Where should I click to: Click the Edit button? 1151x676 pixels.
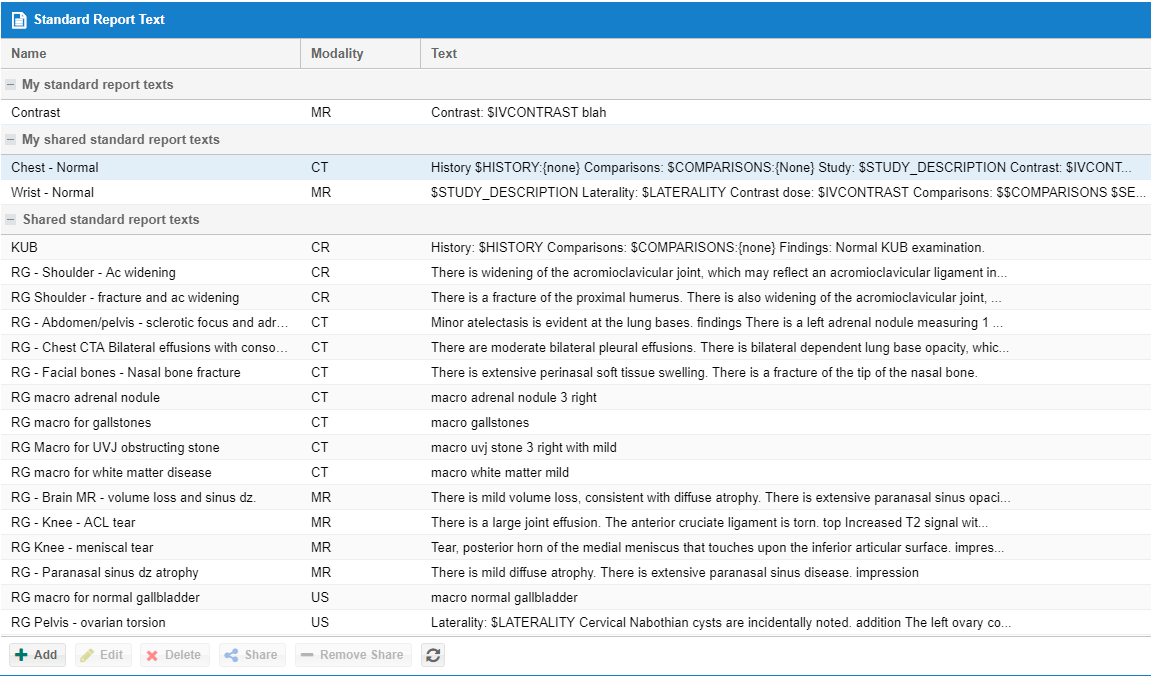103,655
